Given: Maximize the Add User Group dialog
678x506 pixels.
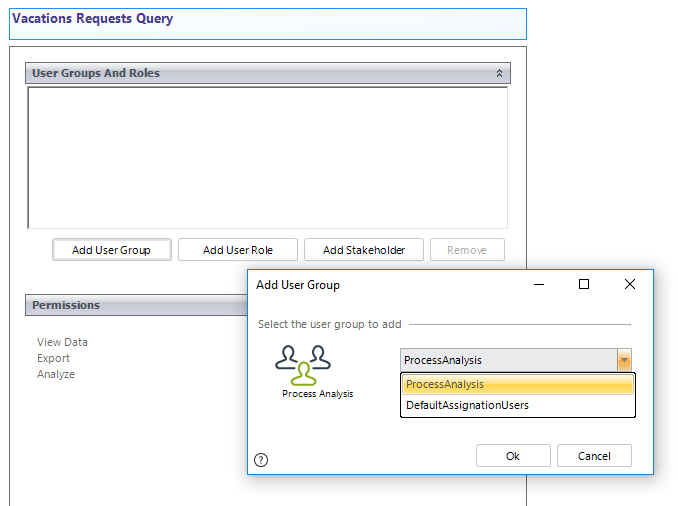Looking at the screenshot, I should click(x=584, y=284).
